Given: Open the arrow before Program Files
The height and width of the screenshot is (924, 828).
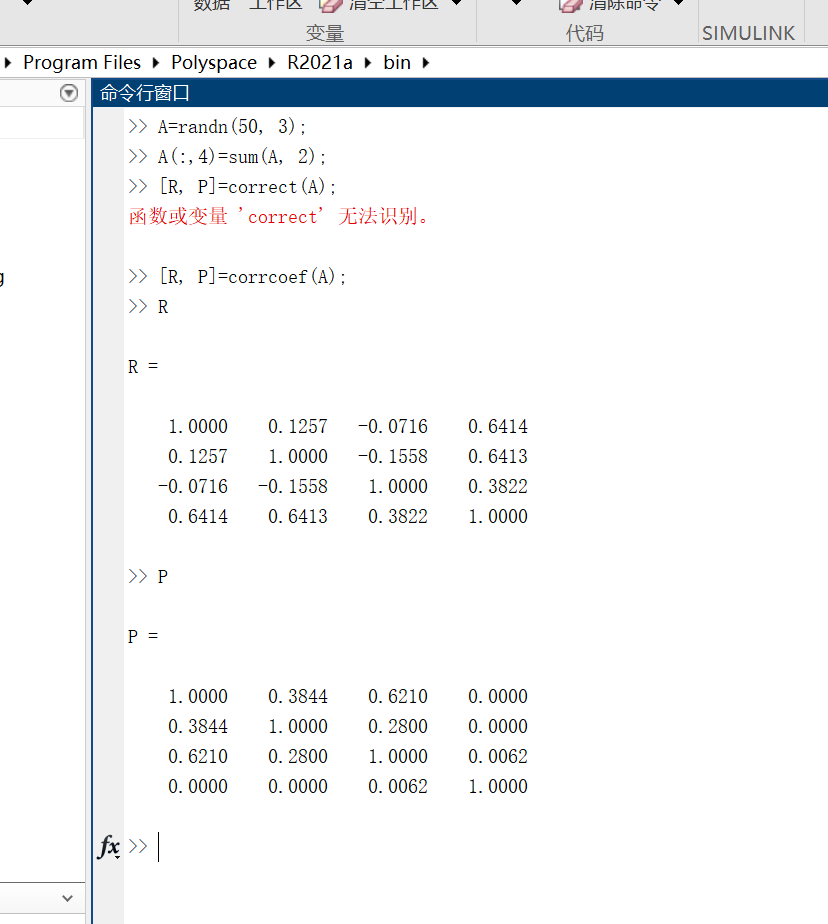Looking at the screenshot, I should [x=8, y=62].
